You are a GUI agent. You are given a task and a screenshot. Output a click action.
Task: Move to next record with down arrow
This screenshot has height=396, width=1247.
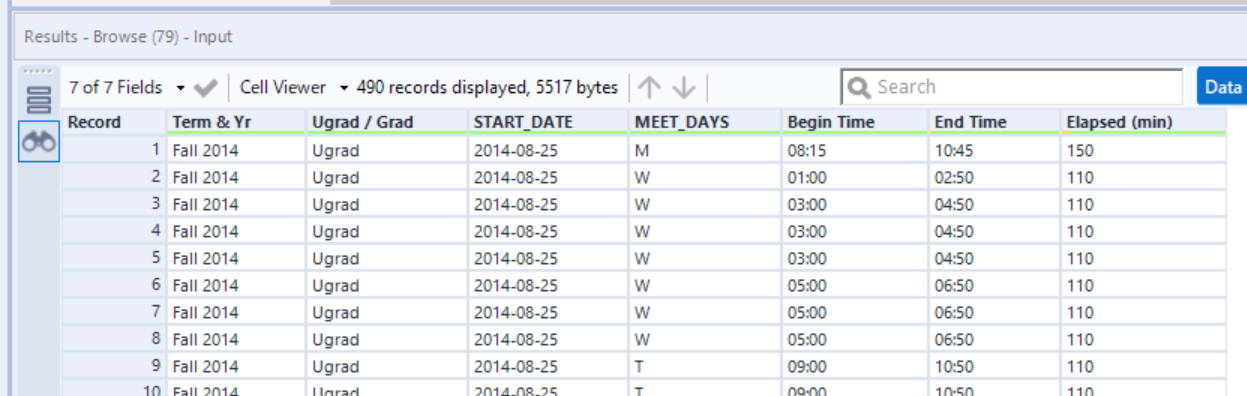(x=684, y=88)
